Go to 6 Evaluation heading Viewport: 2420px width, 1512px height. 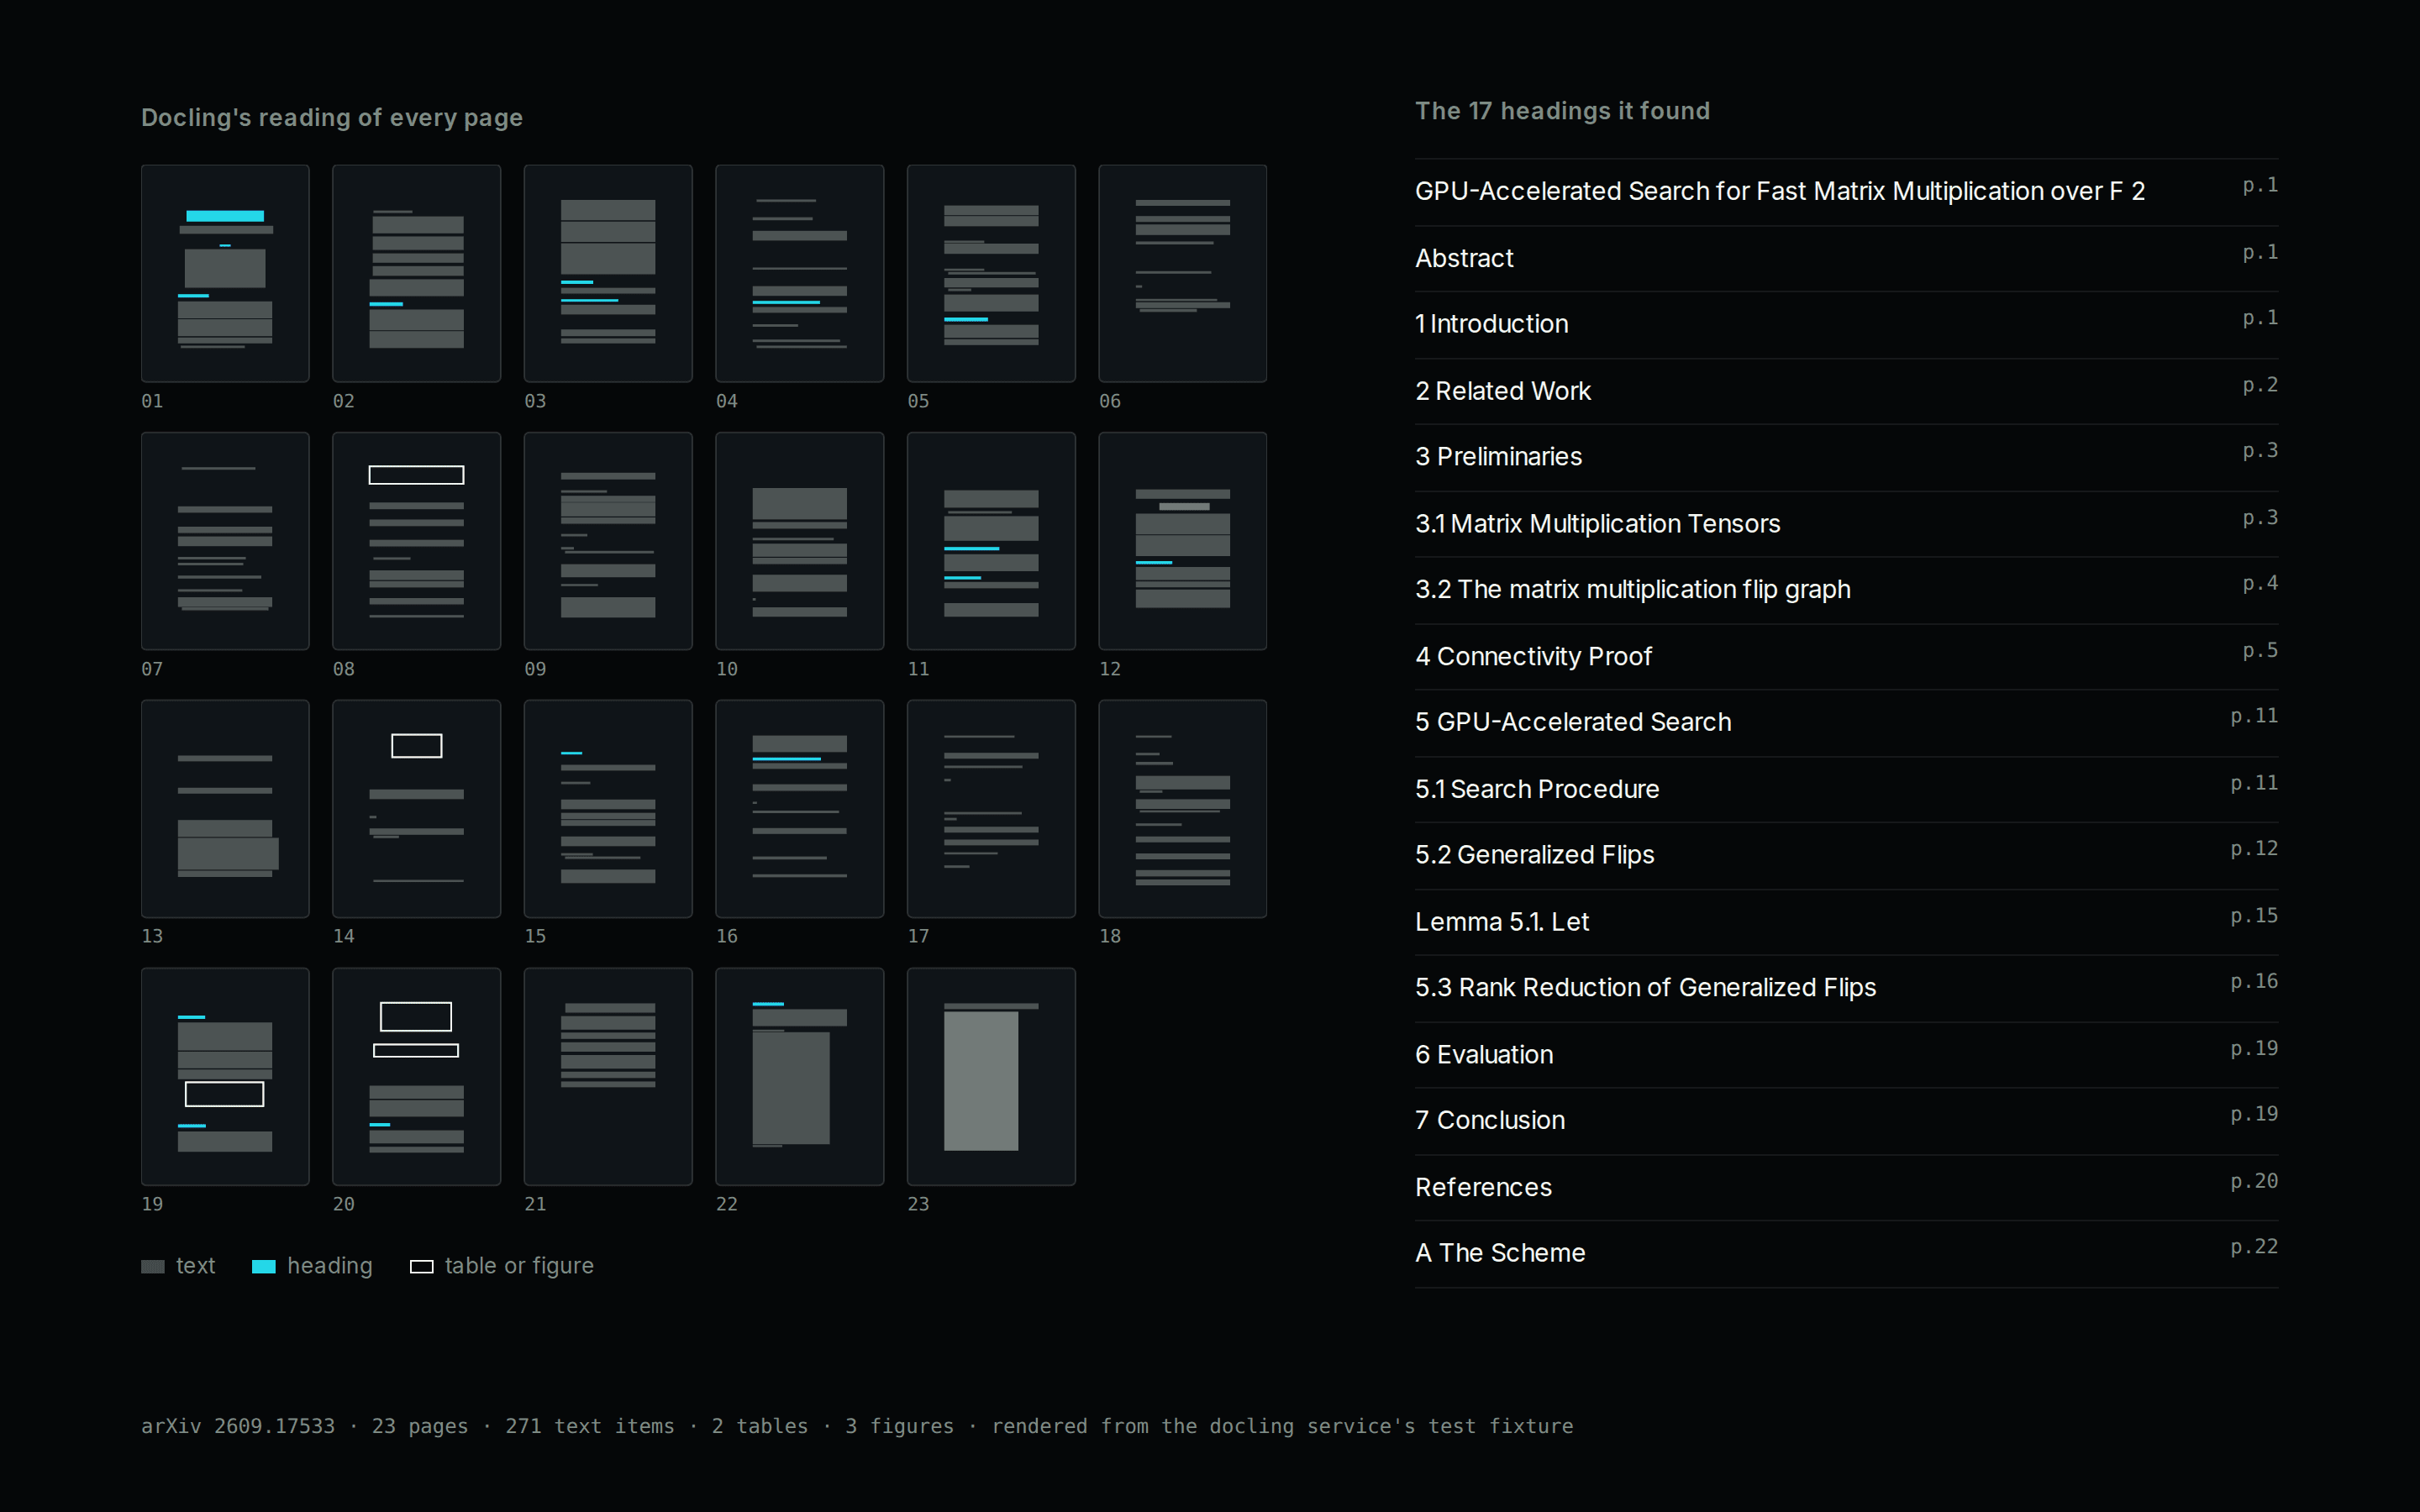(1846, 1055)
